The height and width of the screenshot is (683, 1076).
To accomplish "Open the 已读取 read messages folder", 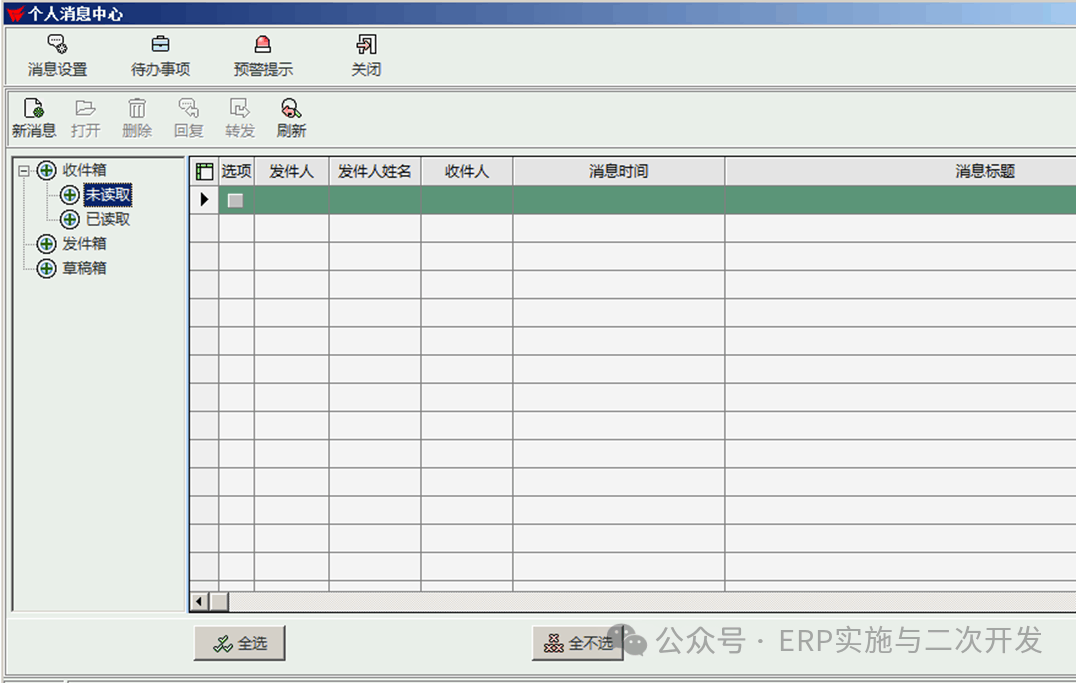I will pyautogui.click(x=108, y=219).
